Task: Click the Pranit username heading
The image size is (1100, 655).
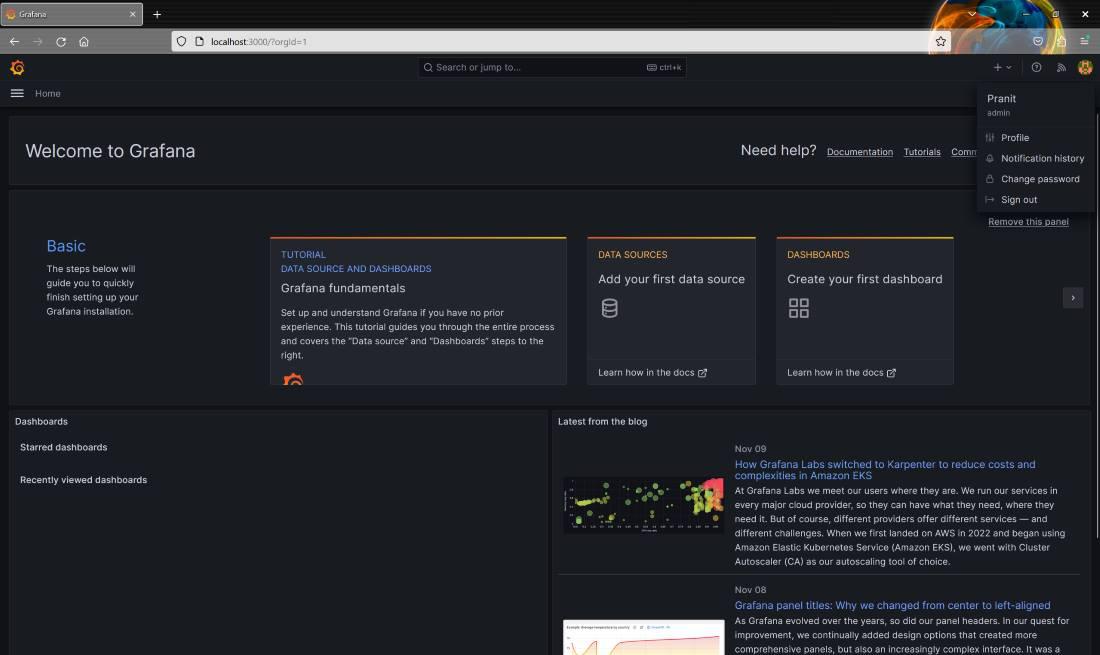Action: point(1001,99)
